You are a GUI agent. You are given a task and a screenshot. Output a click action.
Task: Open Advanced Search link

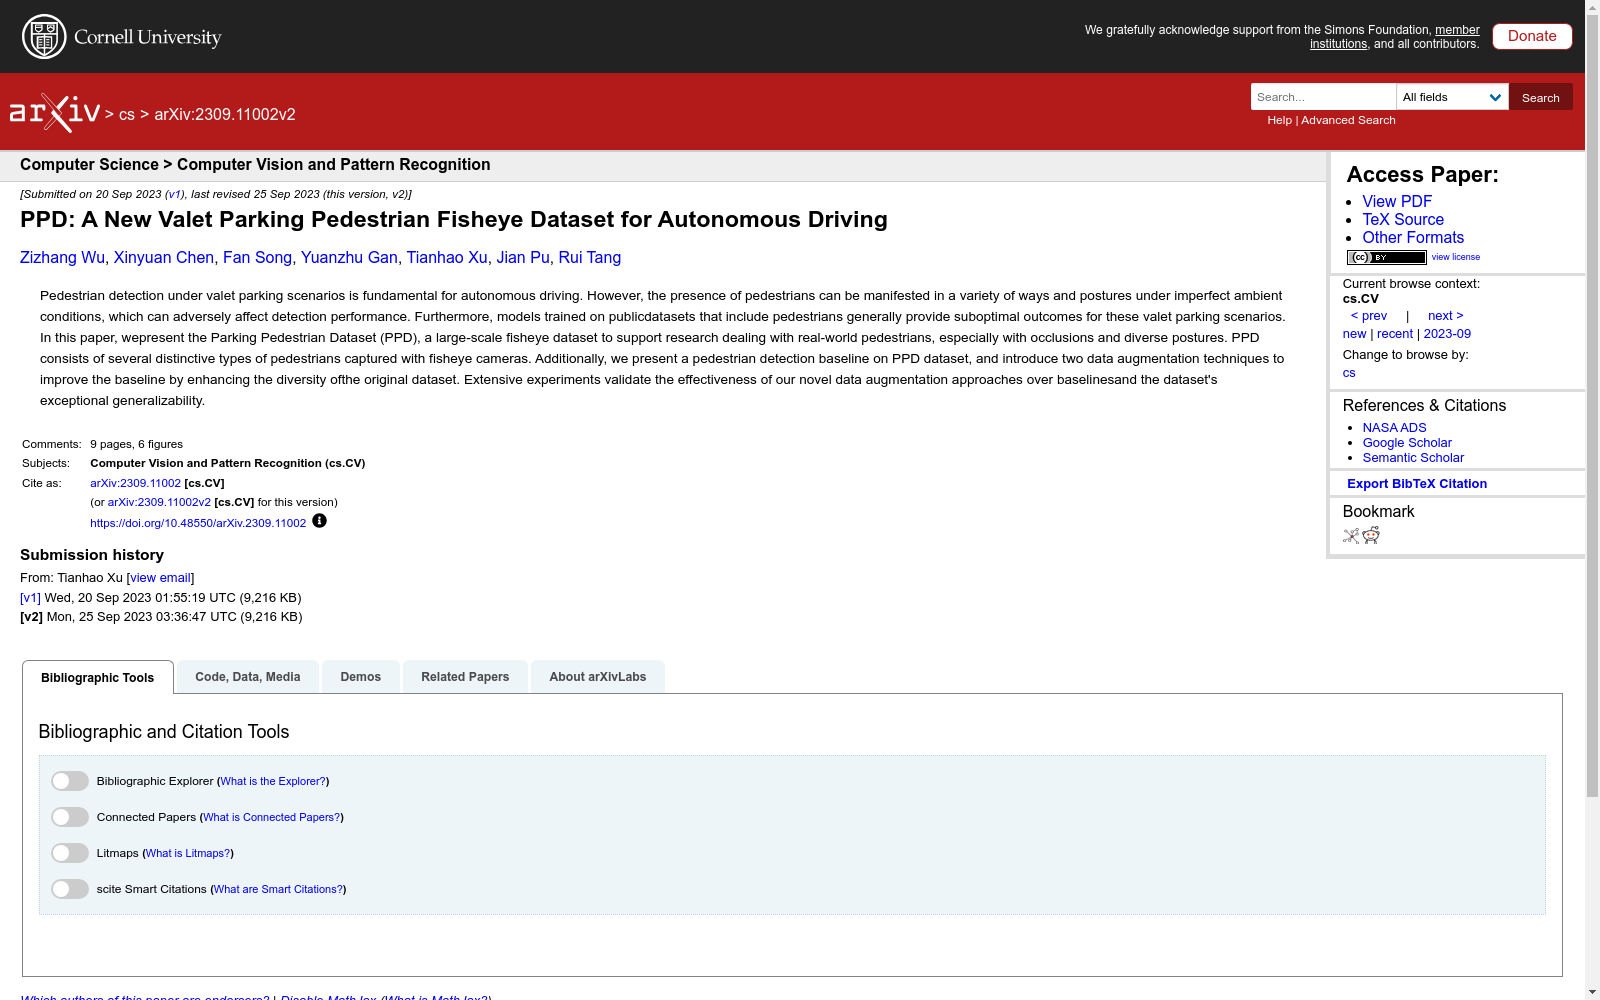[1348, 120]
